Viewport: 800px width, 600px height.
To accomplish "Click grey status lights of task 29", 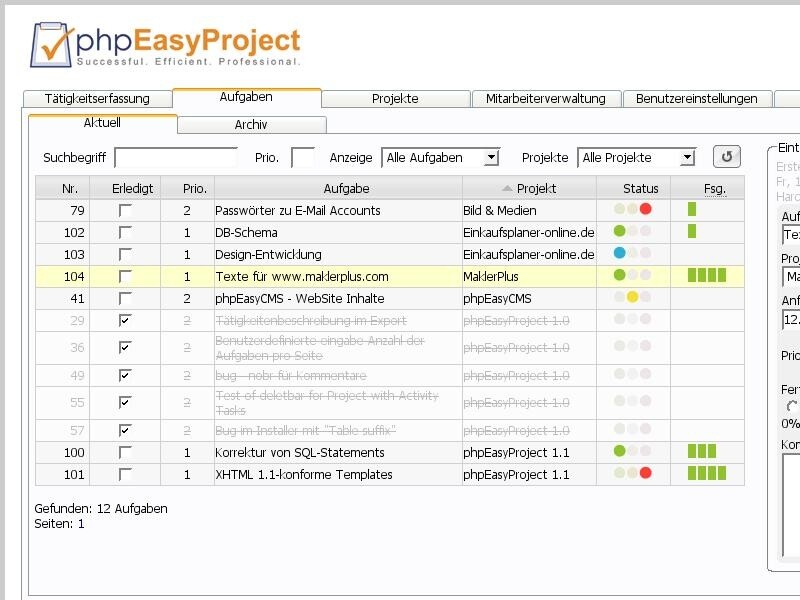I will tap(633, 319).
